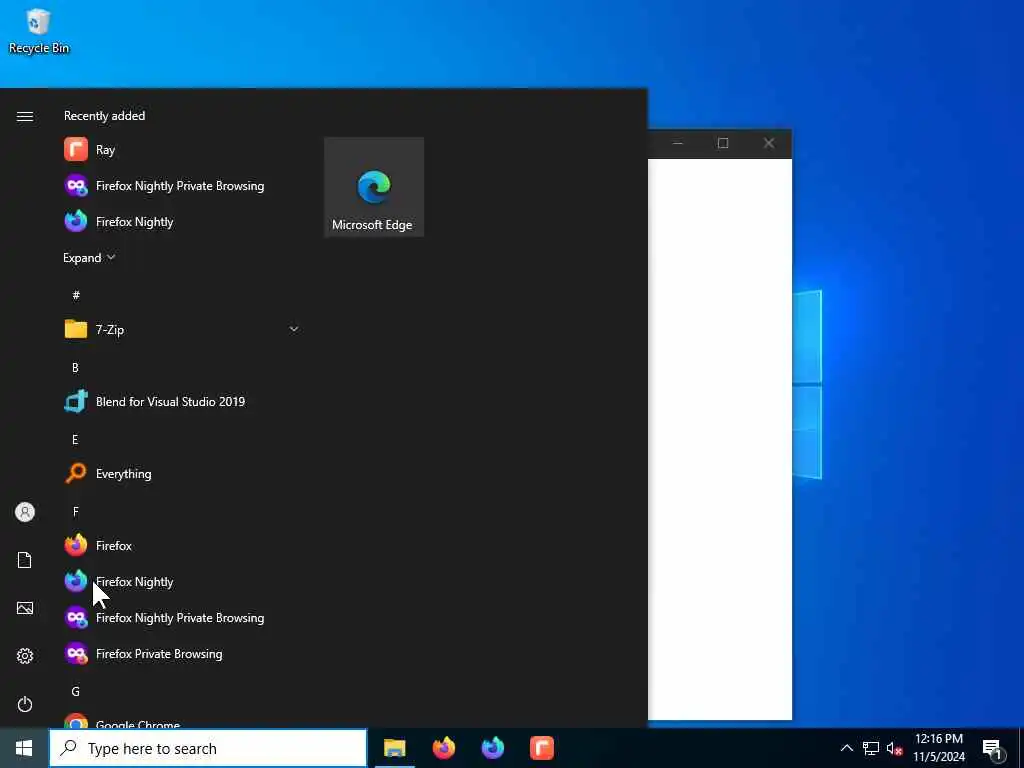Viewport: 1024px width, 768px height.
Task: Open Pictures from Start sidebar
Action: pyautogui.click(x=25, y=608)
